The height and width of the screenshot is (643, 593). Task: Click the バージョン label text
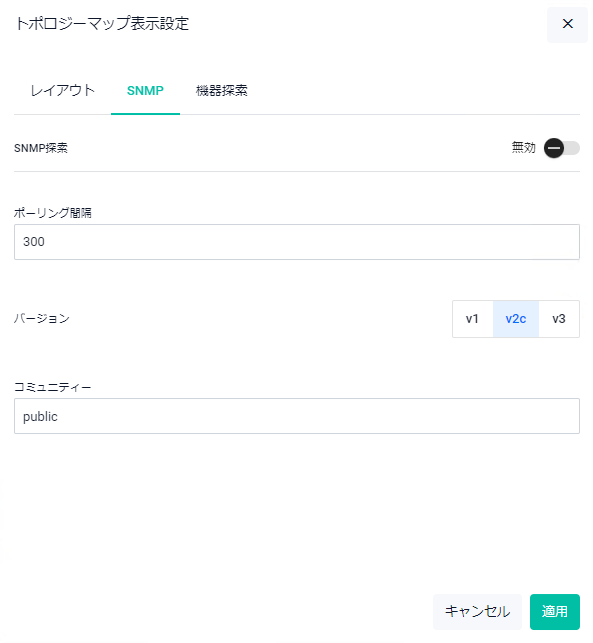(42, 319)
